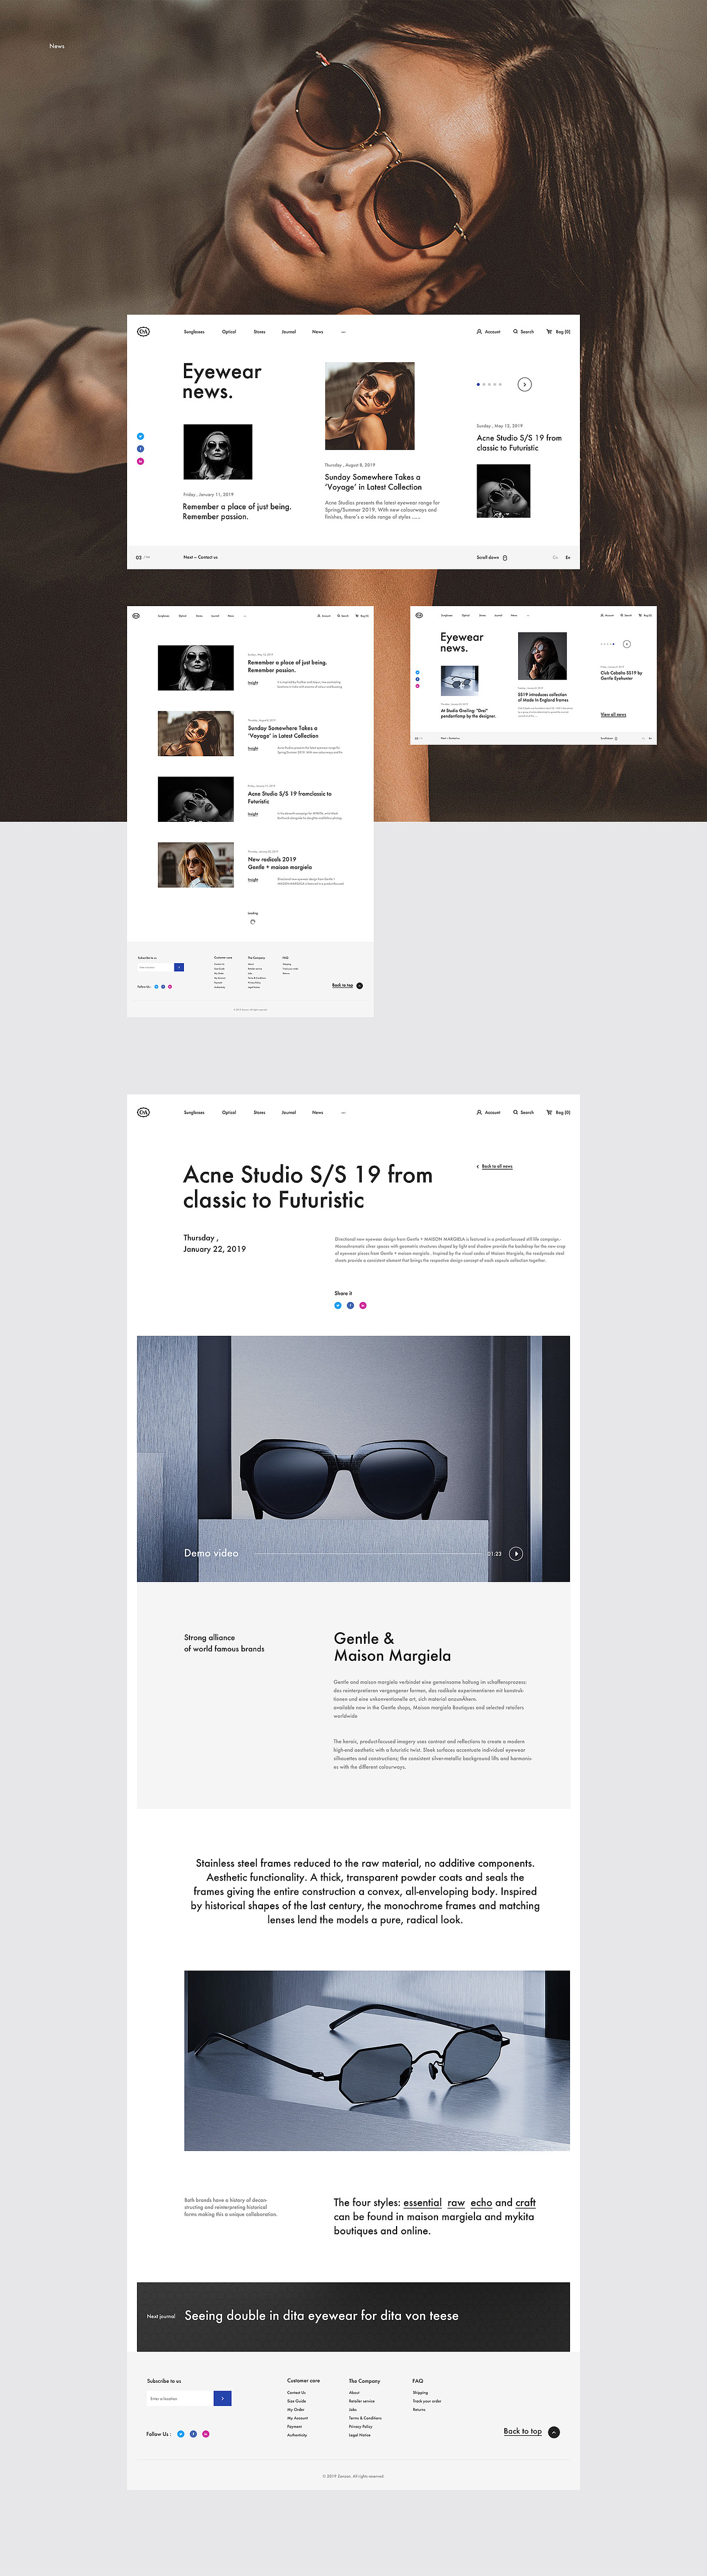Open the Bag (0) cart in top Eyewear news page

point(558,331)
